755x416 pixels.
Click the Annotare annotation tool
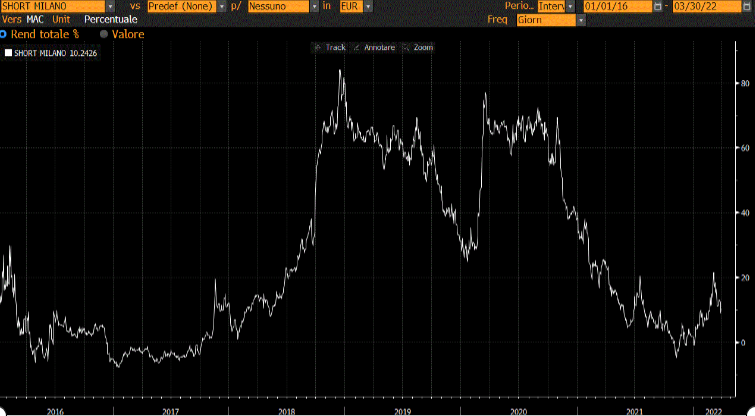click(375, 47)
